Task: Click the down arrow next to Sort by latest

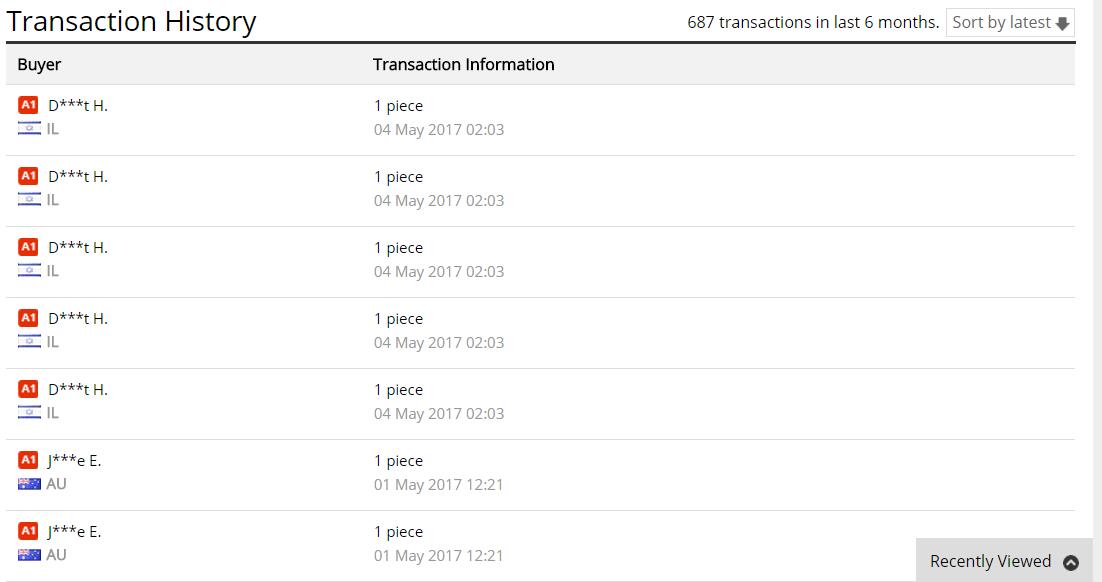Action: pyautogui.click(x=1063, y=23)
